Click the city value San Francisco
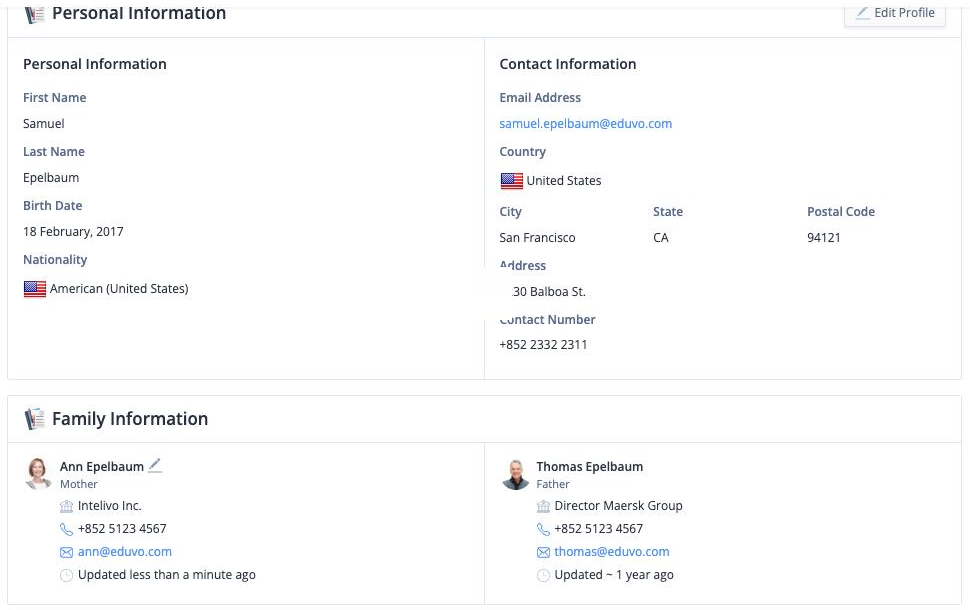The image size is (970, 610). pyautogui.click(x=537, y=238)
